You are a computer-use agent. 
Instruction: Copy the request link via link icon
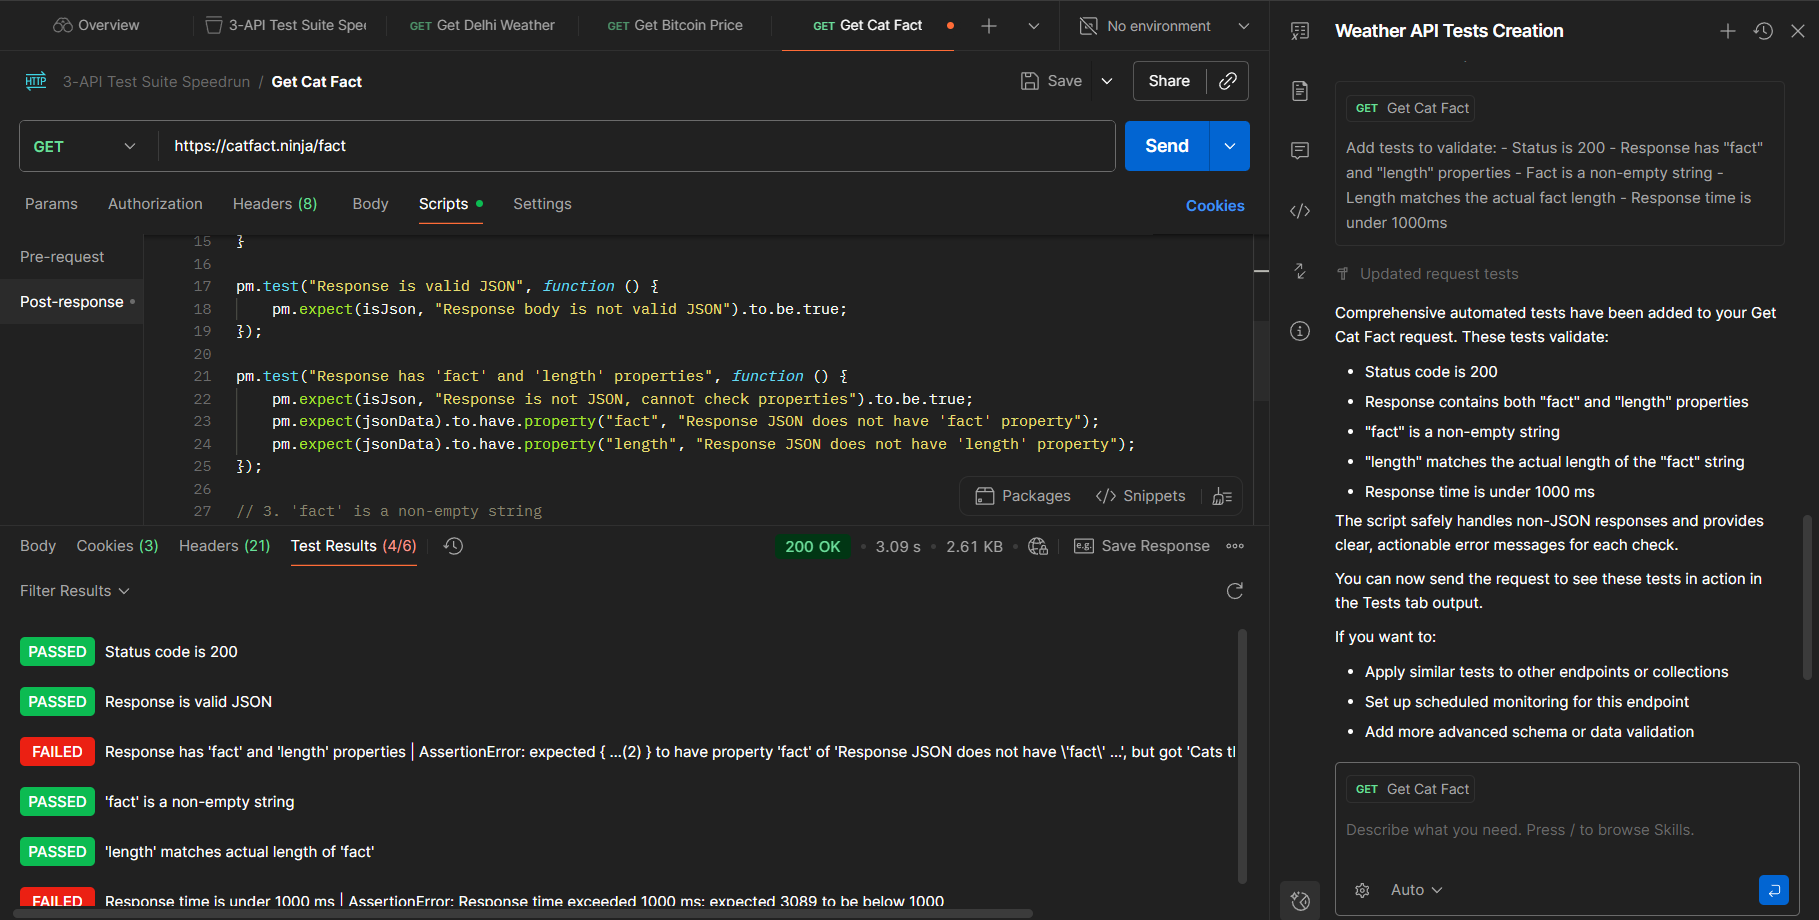point(1228,81)
